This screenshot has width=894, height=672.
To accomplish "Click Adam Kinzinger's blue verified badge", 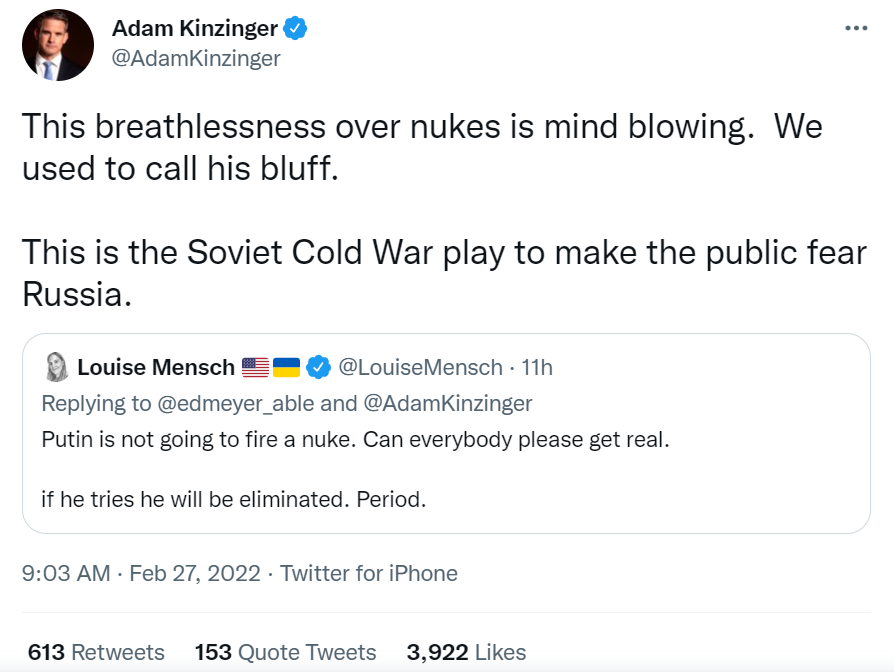I will click(x=295, y=28).
